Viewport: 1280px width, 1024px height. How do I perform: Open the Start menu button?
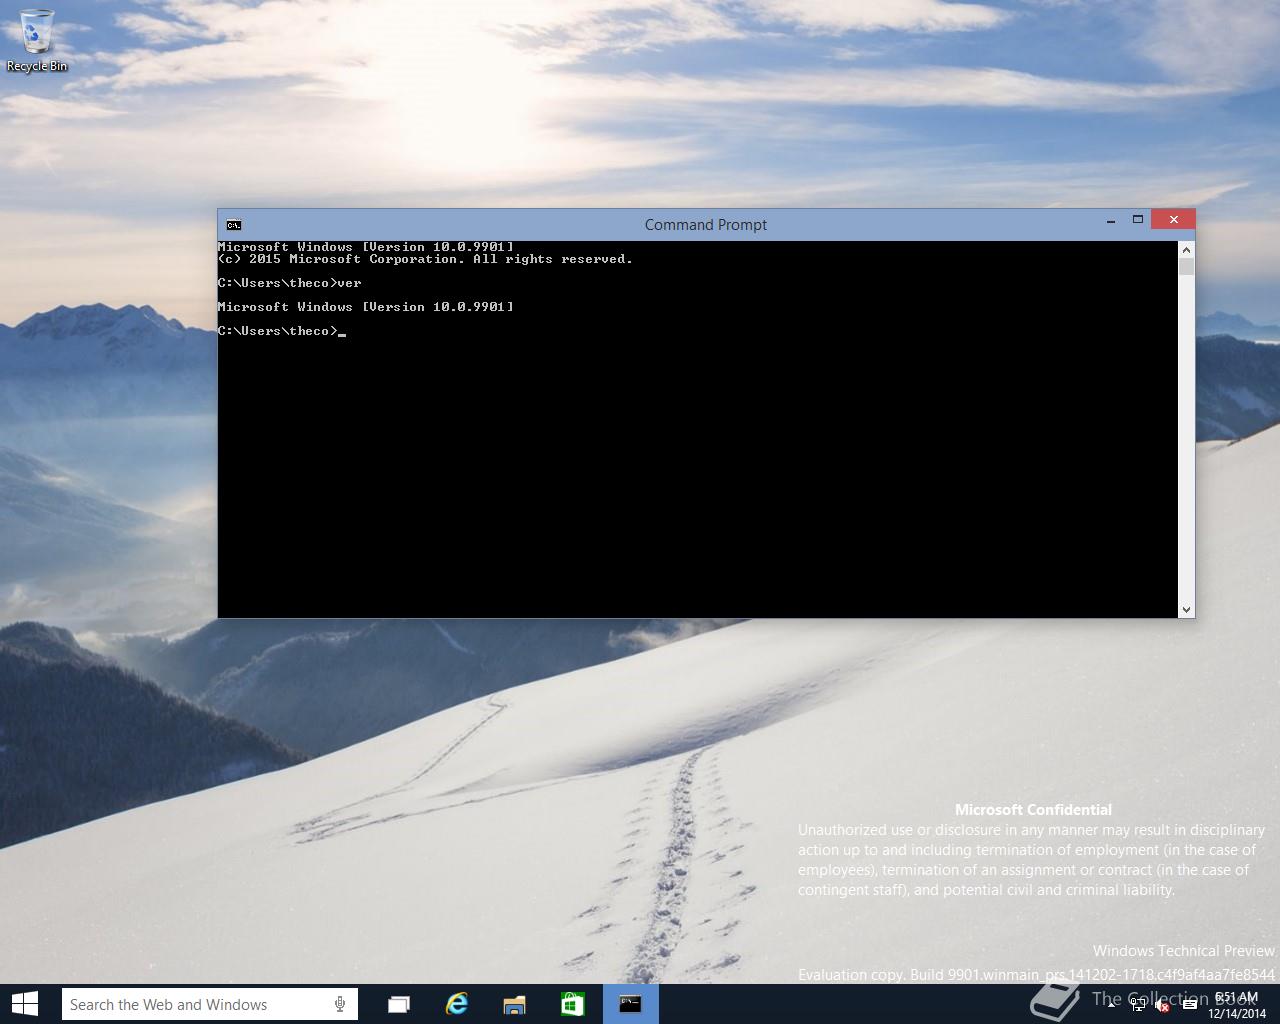tap(25, 1004)
